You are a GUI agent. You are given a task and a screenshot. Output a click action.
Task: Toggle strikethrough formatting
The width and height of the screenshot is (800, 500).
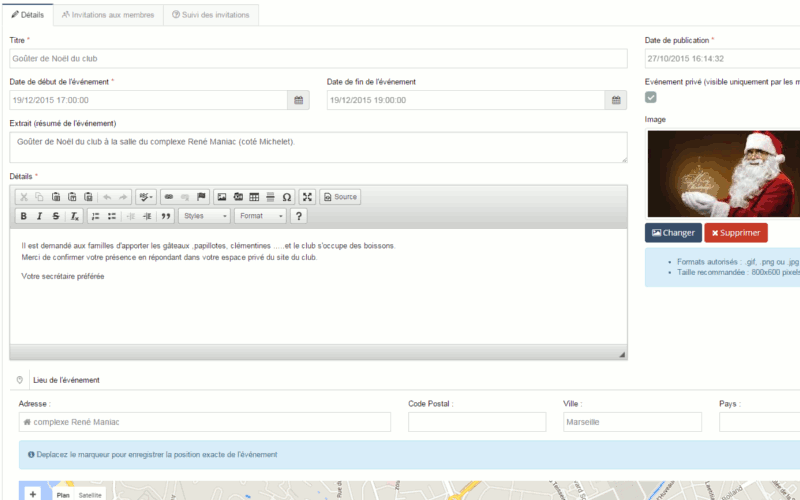coord(56,216)
